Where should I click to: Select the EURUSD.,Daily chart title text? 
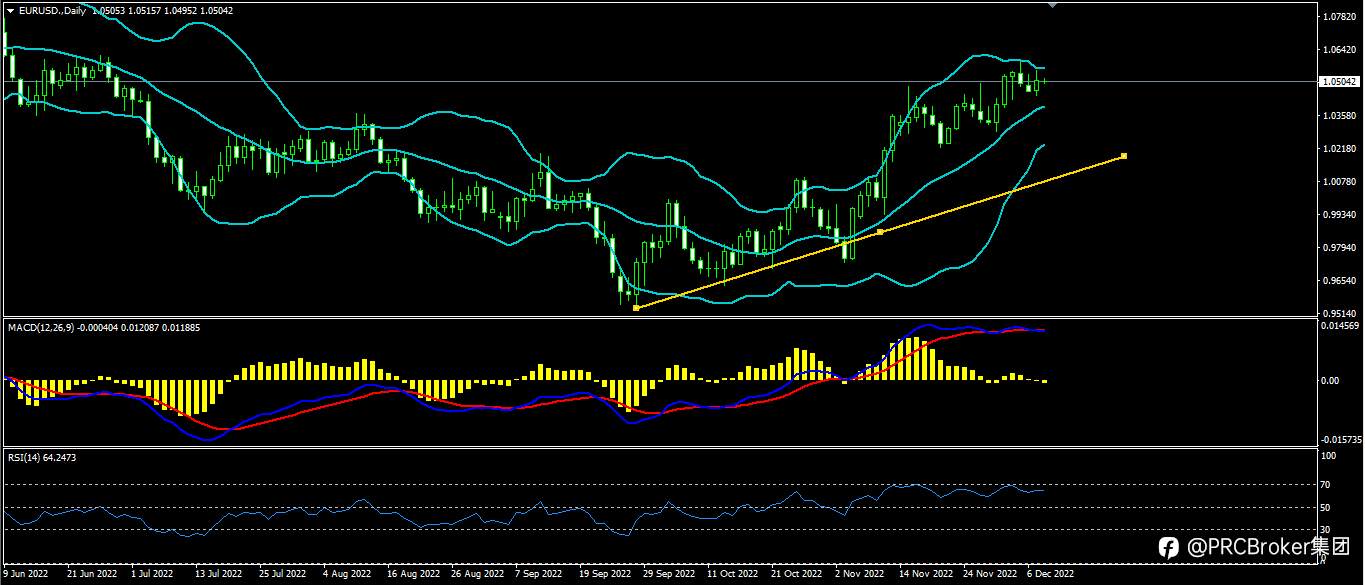click(53, 10)
